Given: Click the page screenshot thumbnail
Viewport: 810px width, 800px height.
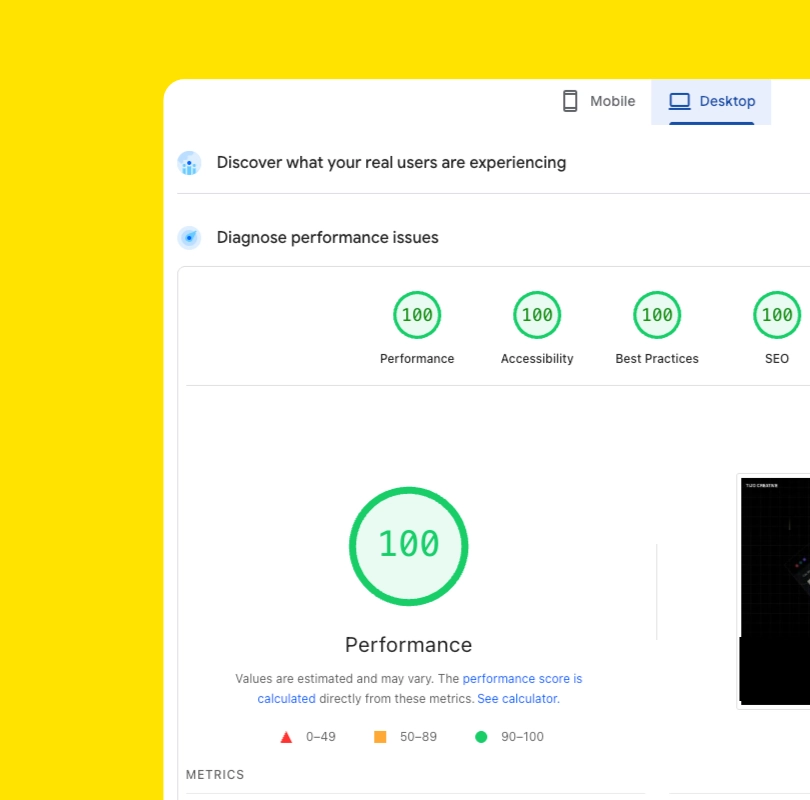Looking at the screenshot, I should [x=774, y=591].
